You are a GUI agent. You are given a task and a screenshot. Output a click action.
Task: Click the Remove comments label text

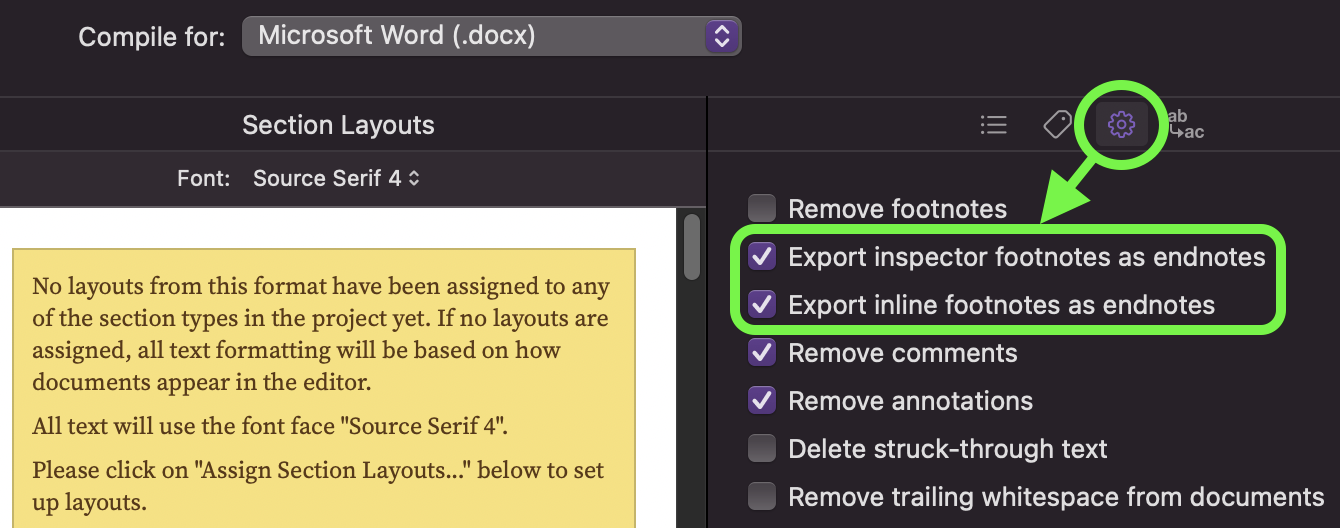point(902,353)
